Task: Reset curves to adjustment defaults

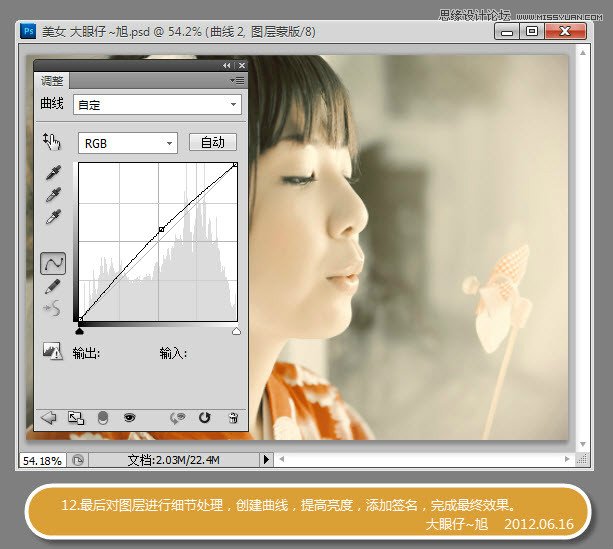Action: (204, 418)
